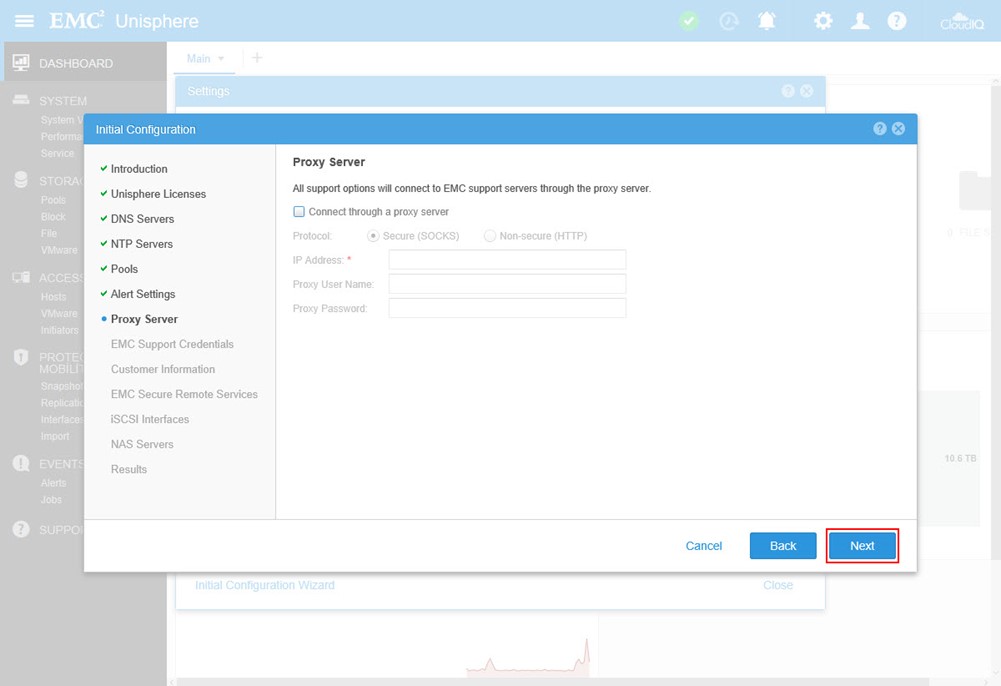Select the Proxy Server step
The image size is (1001, 686).
click(144, 319)
